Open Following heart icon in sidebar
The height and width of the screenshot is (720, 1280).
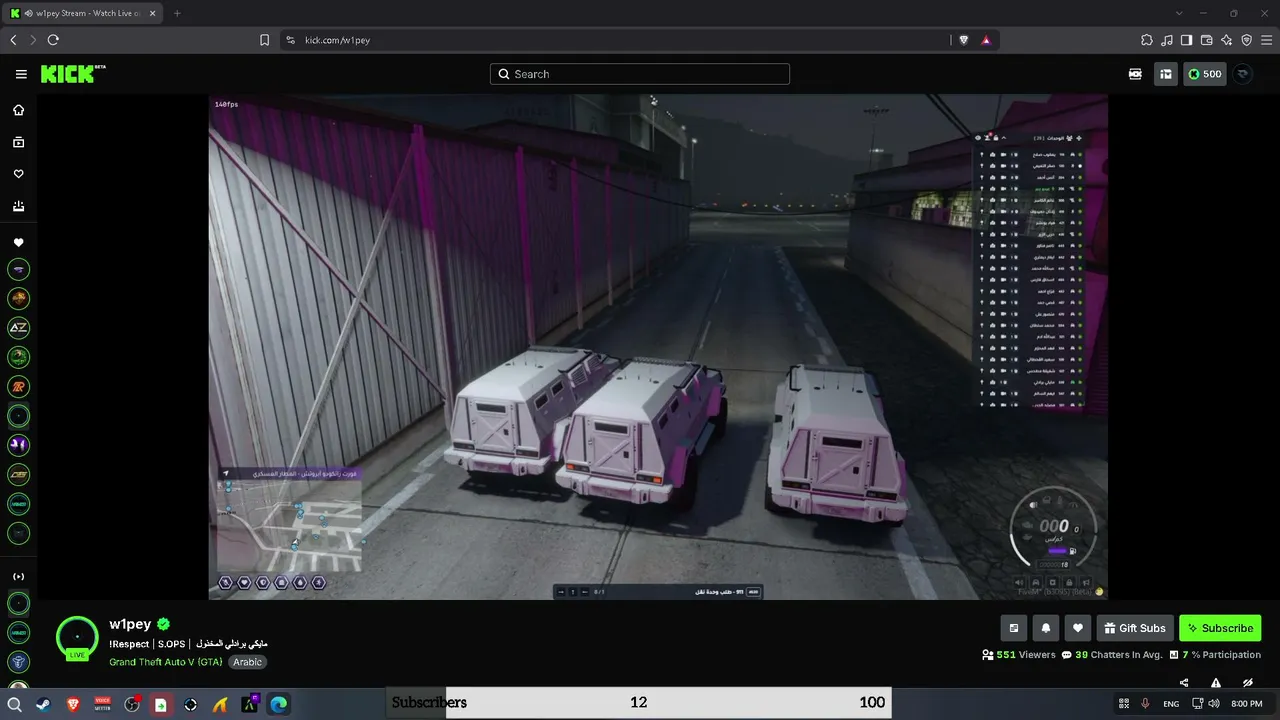(x=18, y=174)
